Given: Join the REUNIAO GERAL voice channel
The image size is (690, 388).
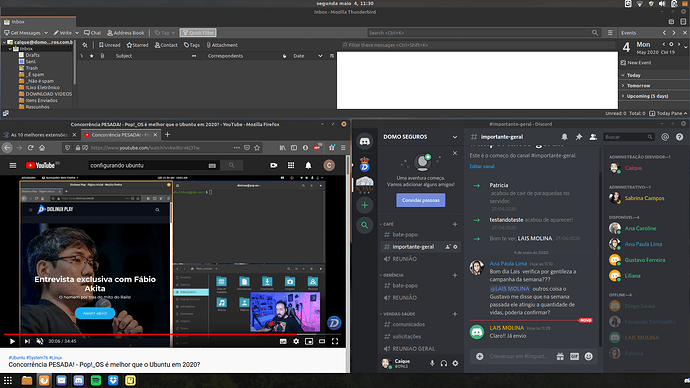Looking at the screenshot, I should point(413,348).
